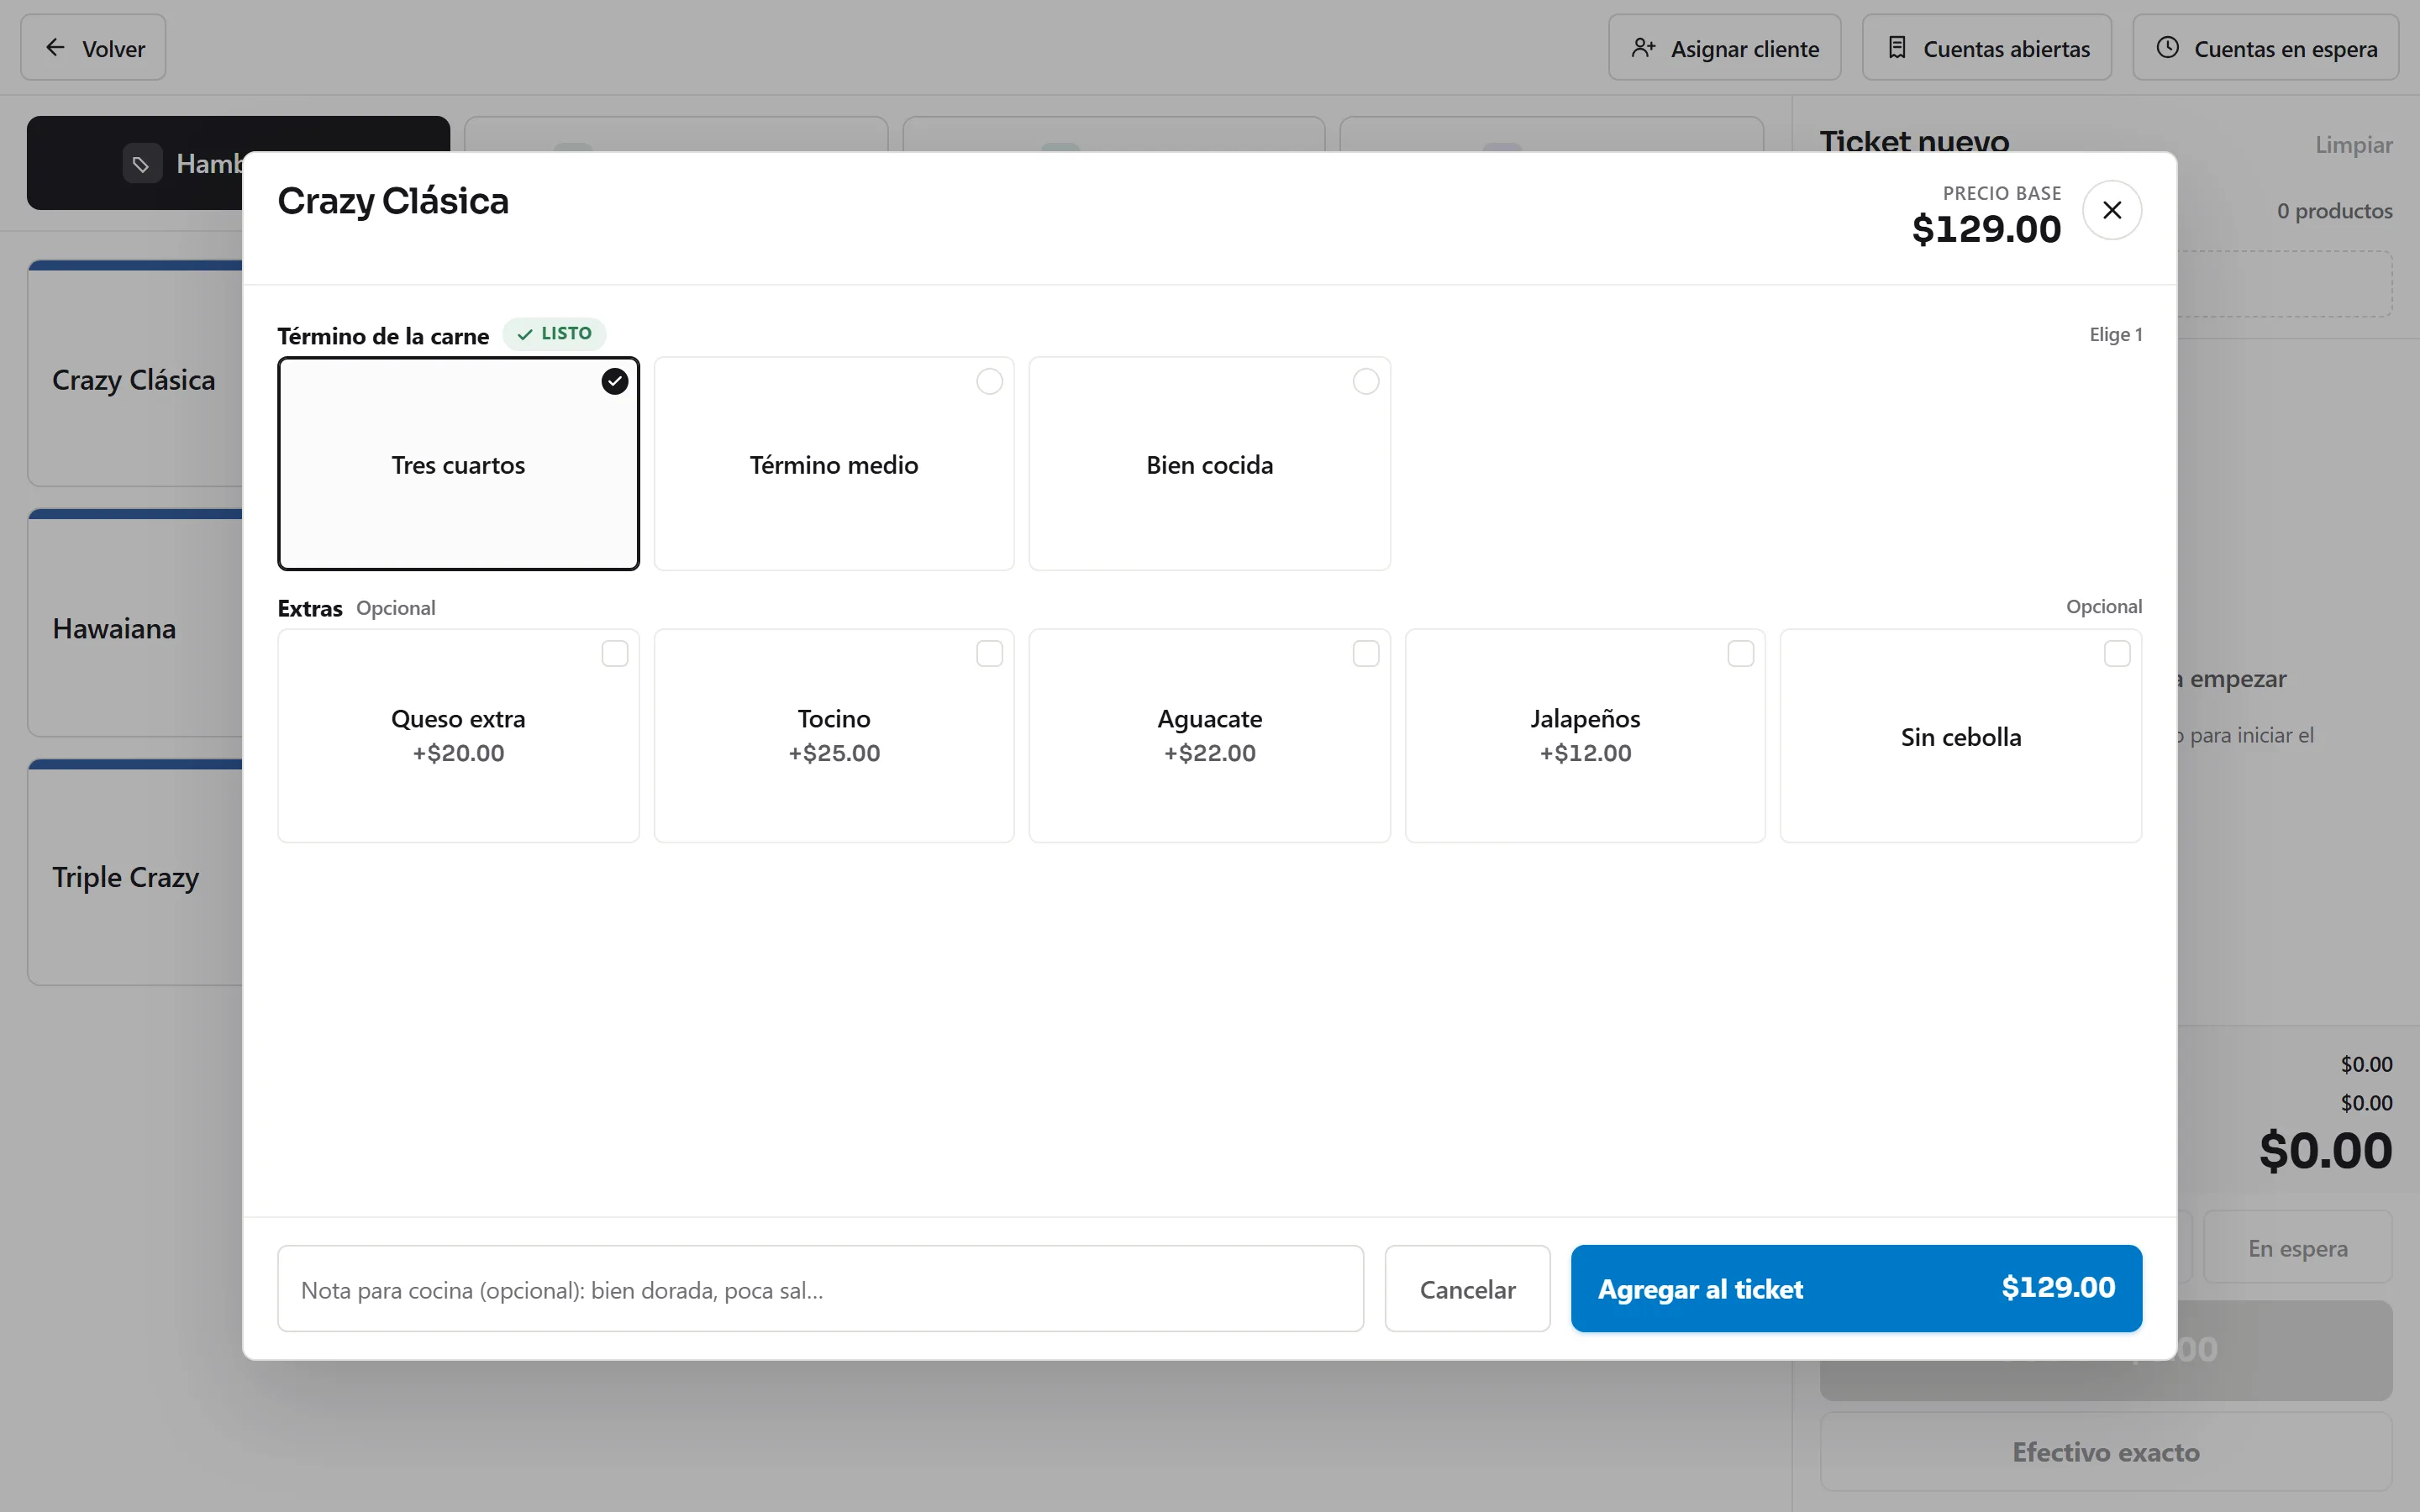Viewport: 2420px width, 1512px height.
Task: Click the Agregar al ticket button
Action: (x=1856, y=1288)
